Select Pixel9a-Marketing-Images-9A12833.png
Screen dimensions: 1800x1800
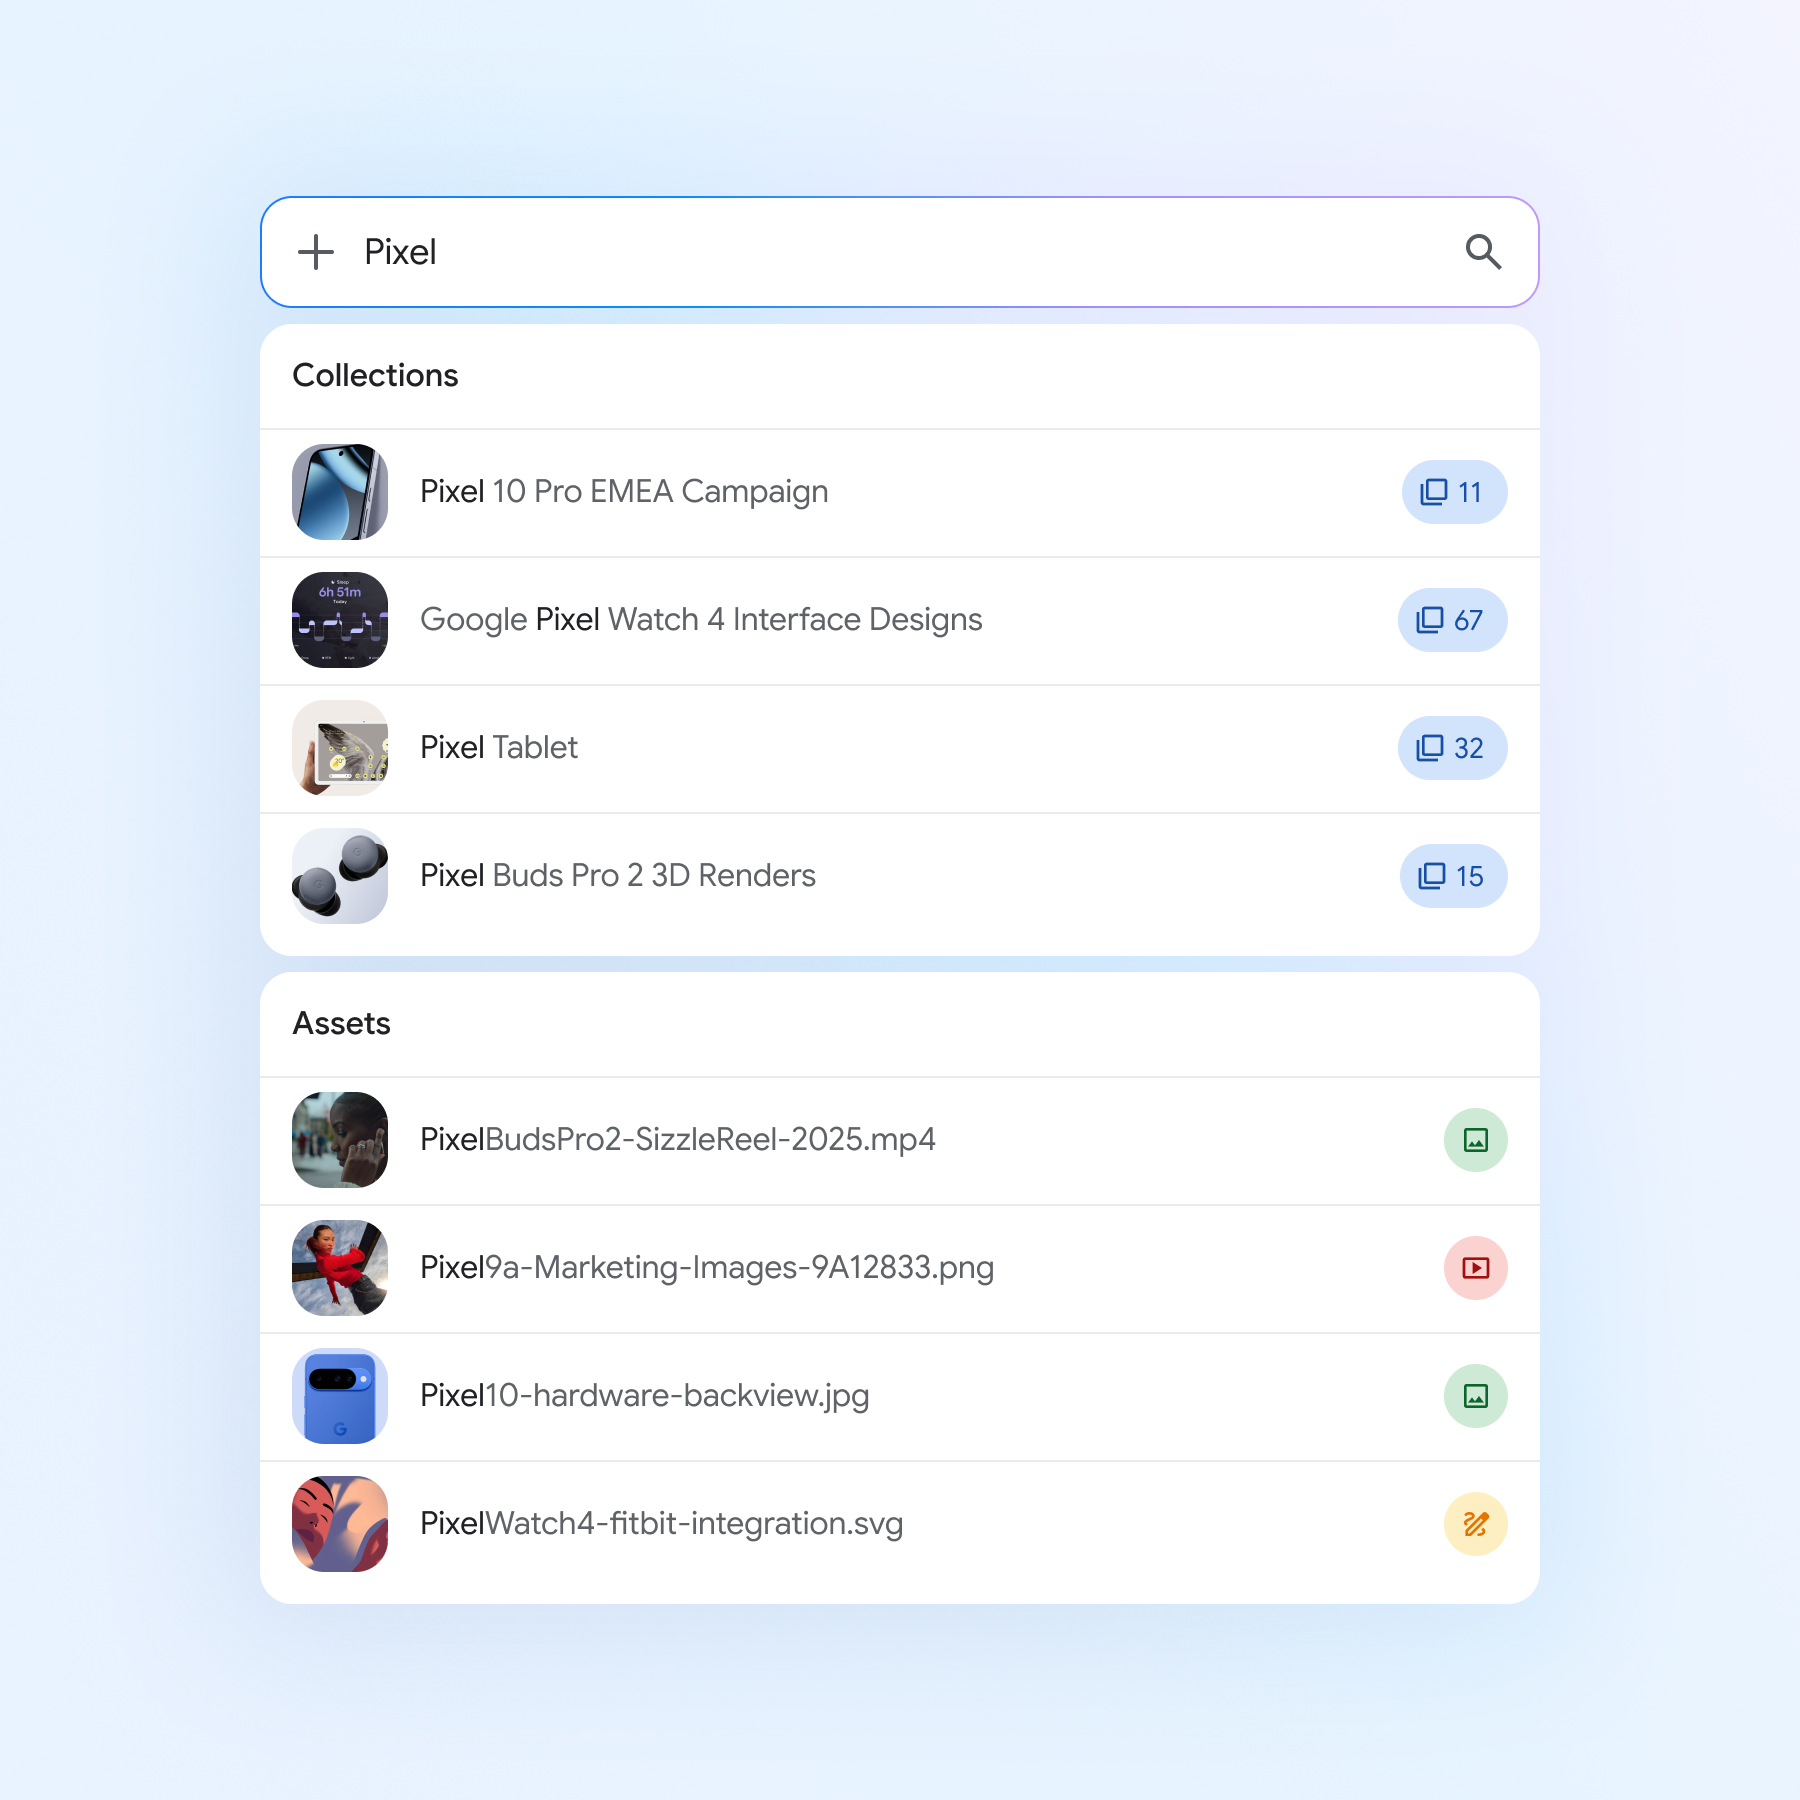[900, 1269]
